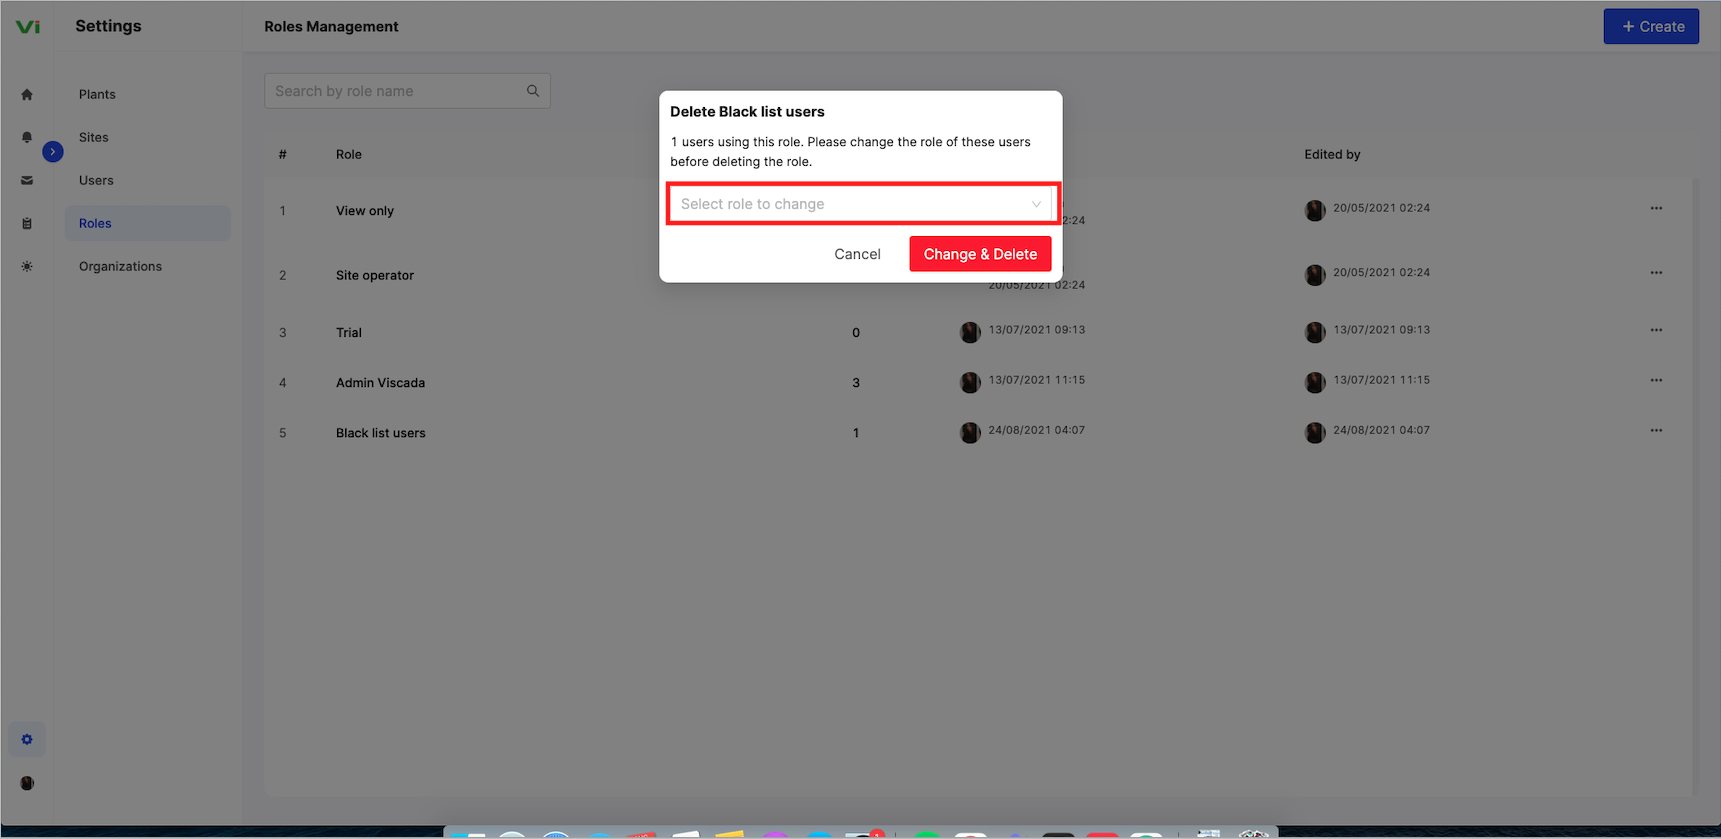The image size is (1721, 839).
Task: Click the Vi logo icon
Action: coord(28,27)
